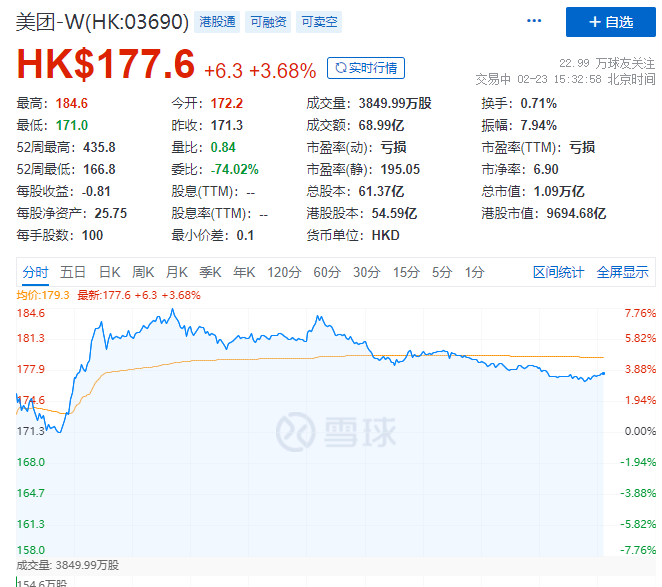Click the price change +6.3 +3.68%
This screenshot has width=662, height=587.
click(260, 71)
